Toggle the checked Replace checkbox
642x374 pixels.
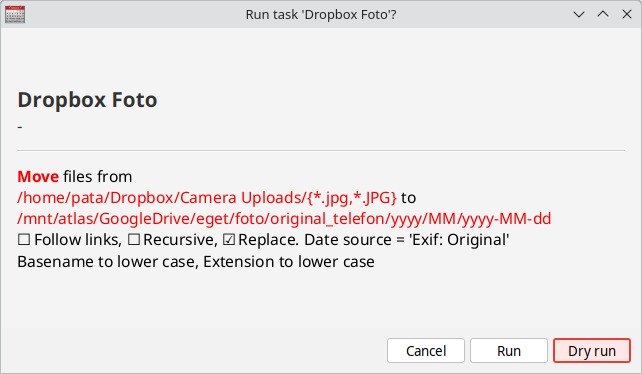click(229, 240)
